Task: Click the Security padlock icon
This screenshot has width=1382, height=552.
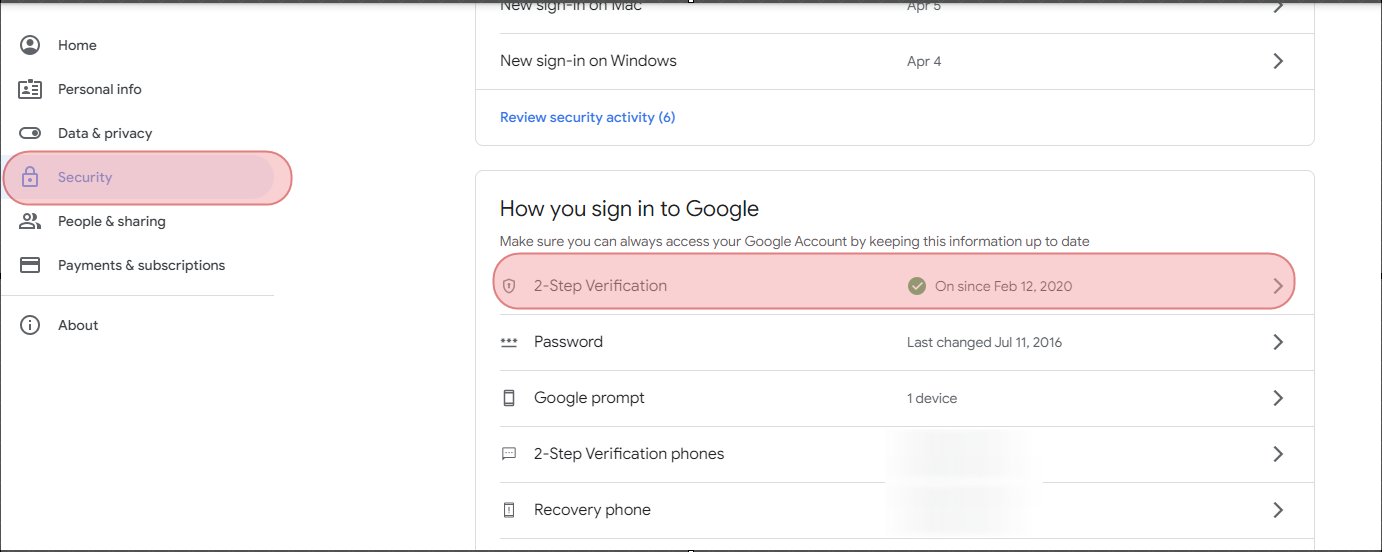Action: (30, 177)
